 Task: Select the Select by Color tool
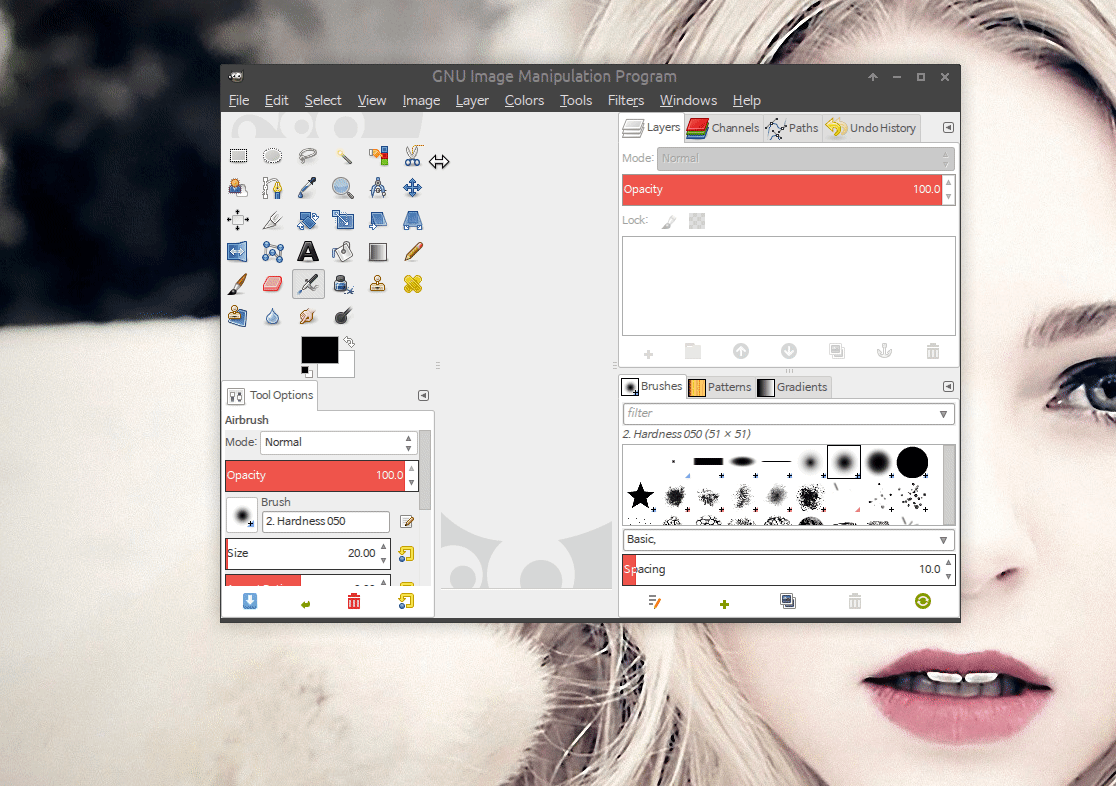378,155
